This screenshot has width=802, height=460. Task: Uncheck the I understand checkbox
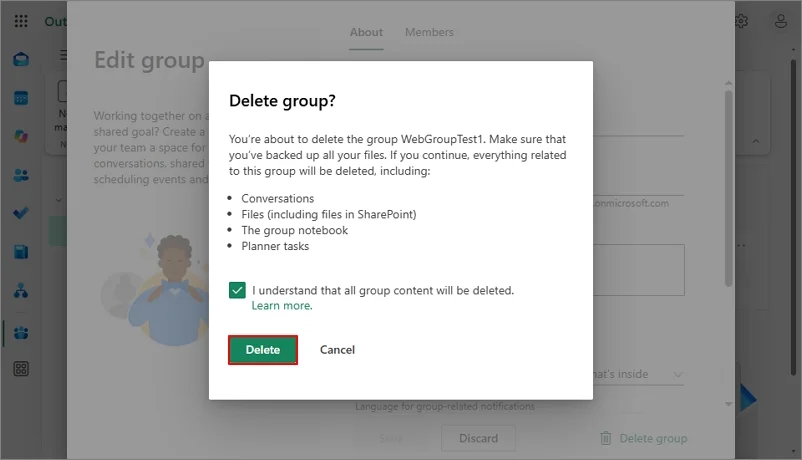(237, 290)
